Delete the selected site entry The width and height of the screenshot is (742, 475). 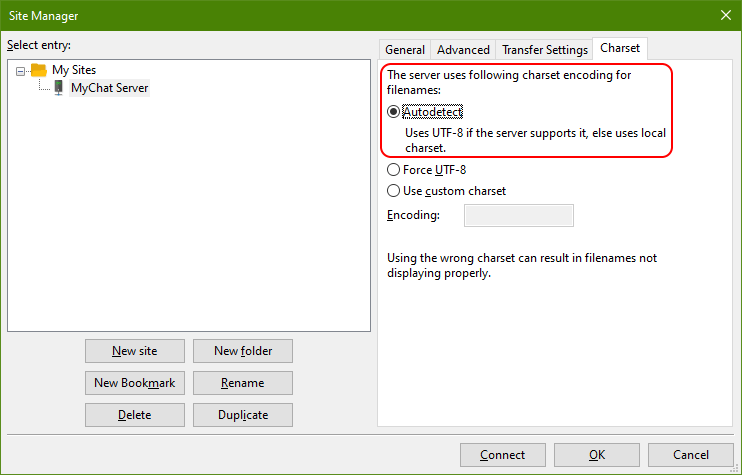pyautogui.click(x=135, y=415)
